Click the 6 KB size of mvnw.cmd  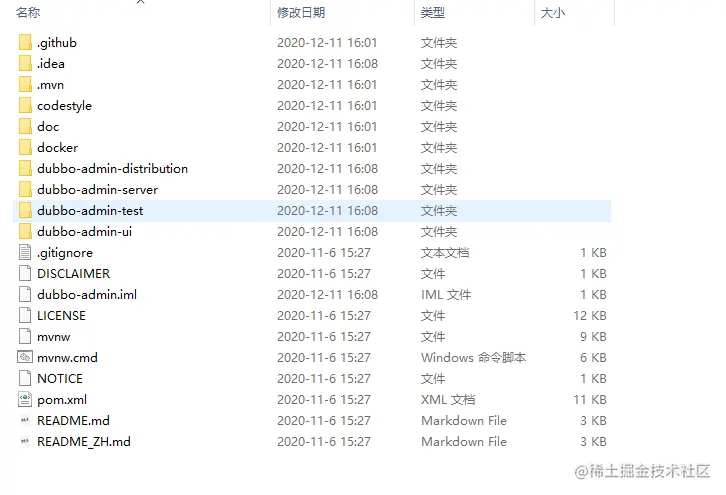tap(593, 357)
